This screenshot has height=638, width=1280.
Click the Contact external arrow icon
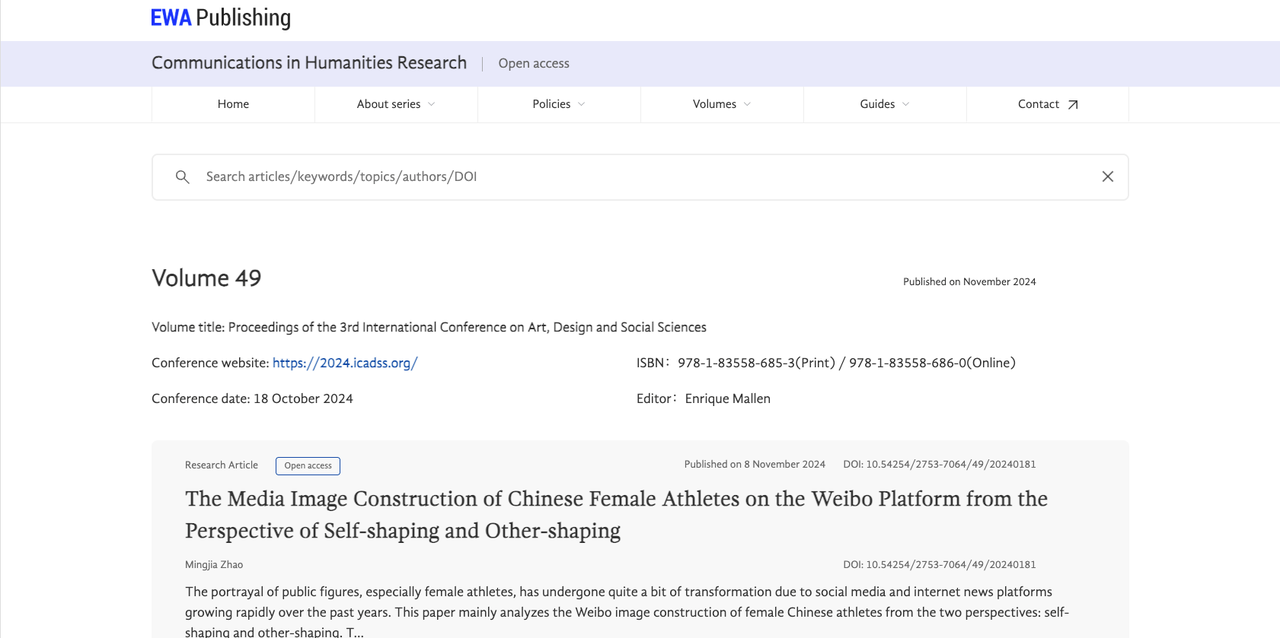[1073, 105]
